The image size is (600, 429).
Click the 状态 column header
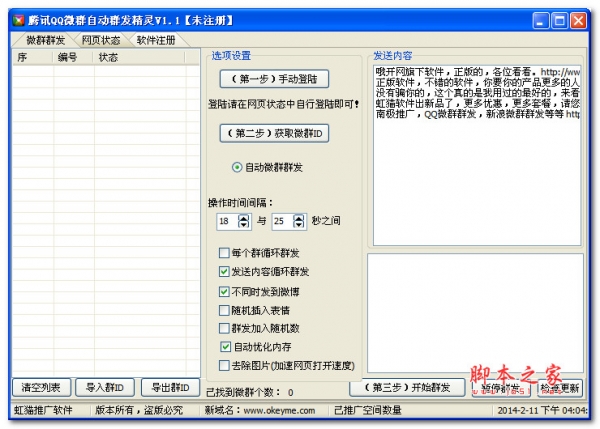tap(139, 57)
